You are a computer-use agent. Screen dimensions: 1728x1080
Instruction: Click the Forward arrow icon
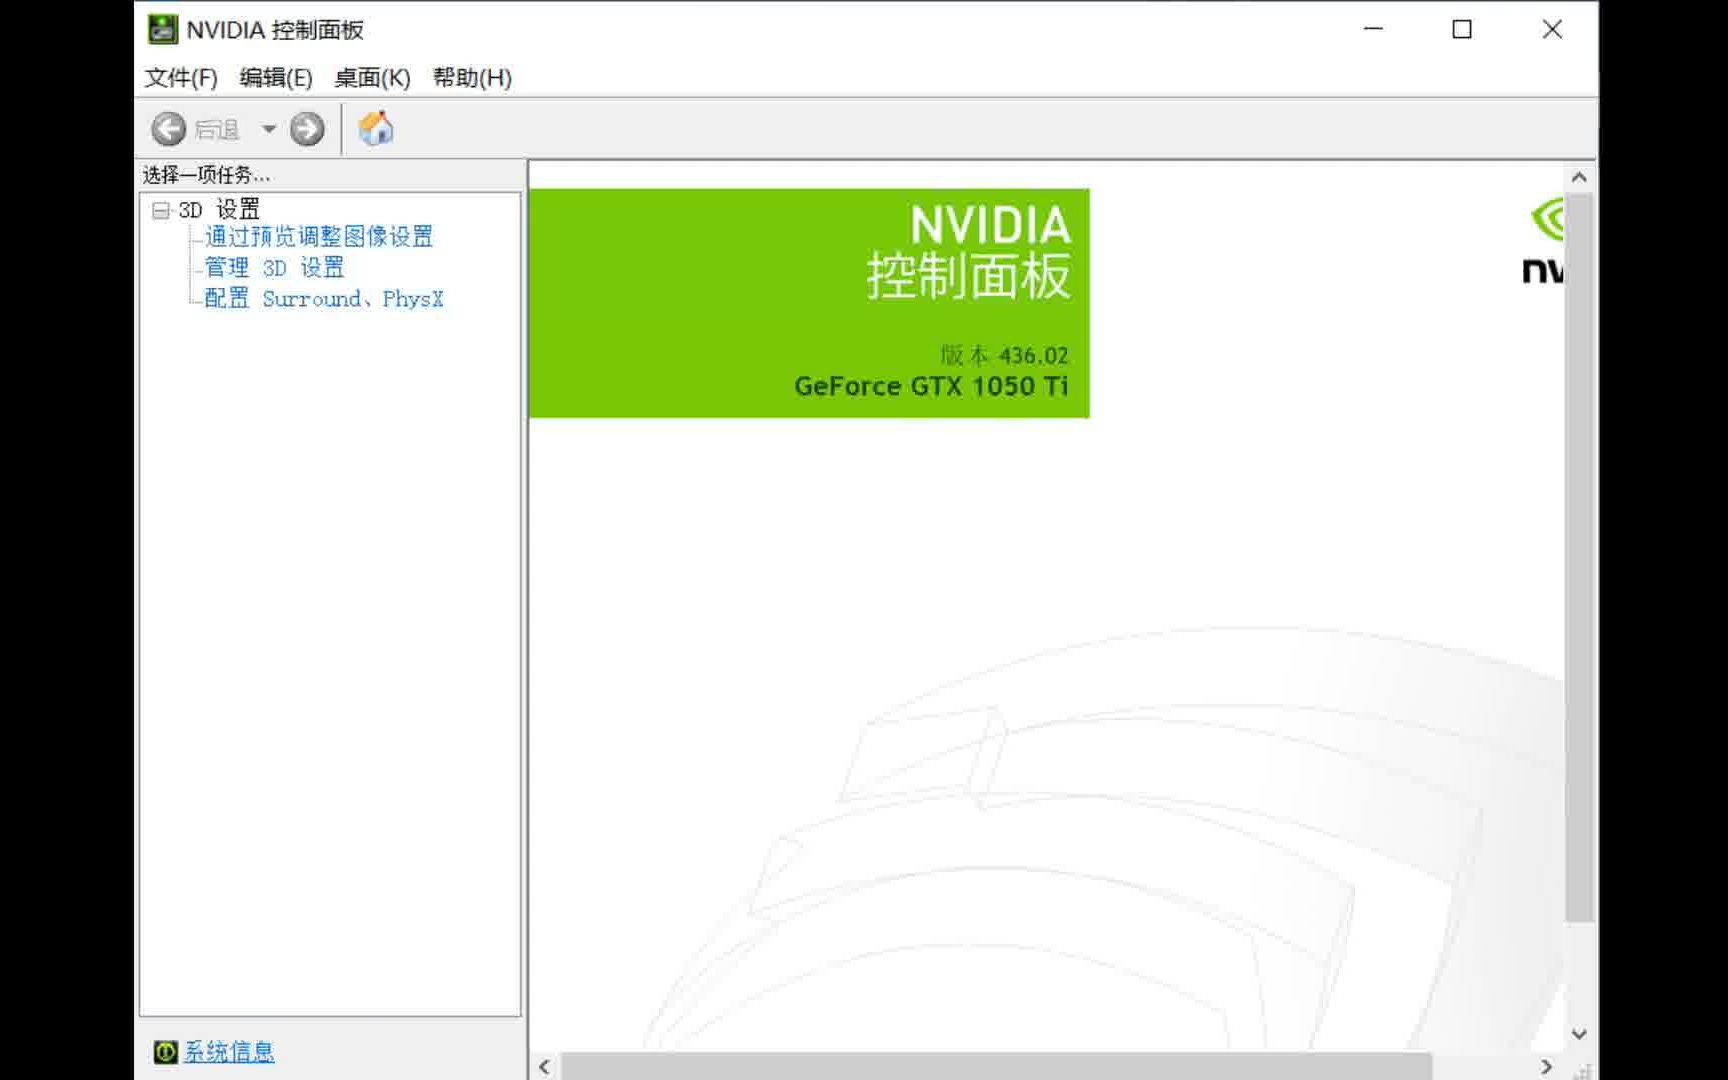307,129
